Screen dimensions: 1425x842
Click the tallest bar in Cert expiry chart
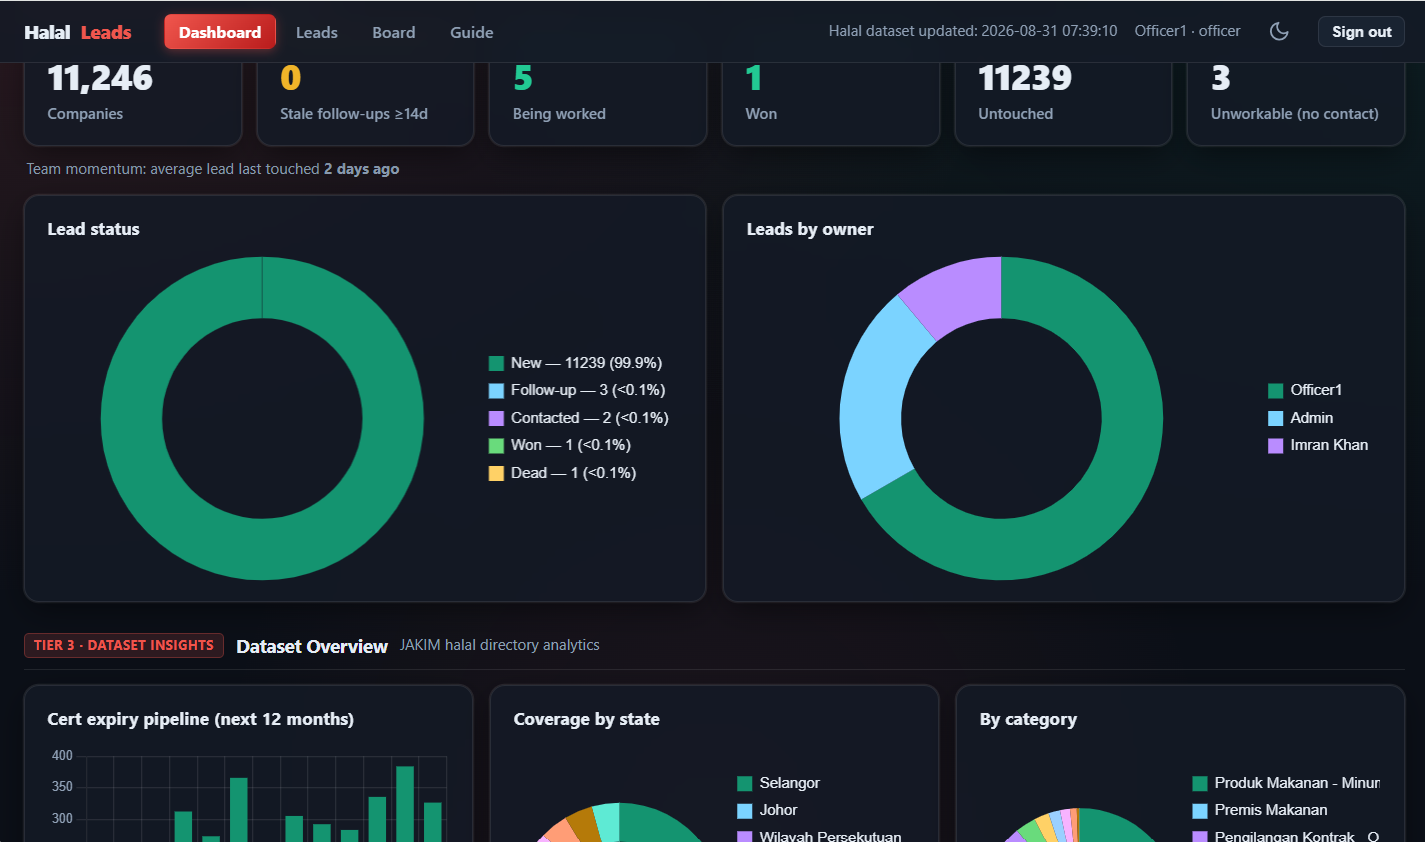pos(405,804)
